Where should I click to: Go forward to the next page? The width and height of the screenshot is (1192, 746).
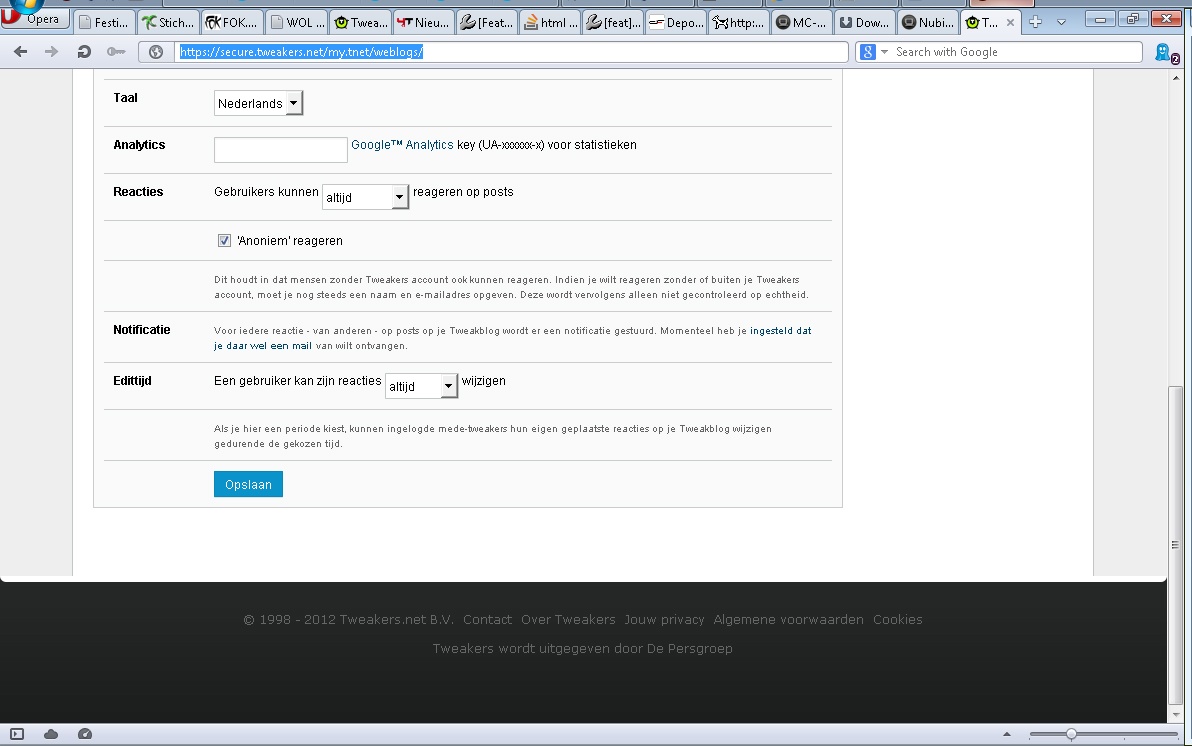(x=51, y=52)
